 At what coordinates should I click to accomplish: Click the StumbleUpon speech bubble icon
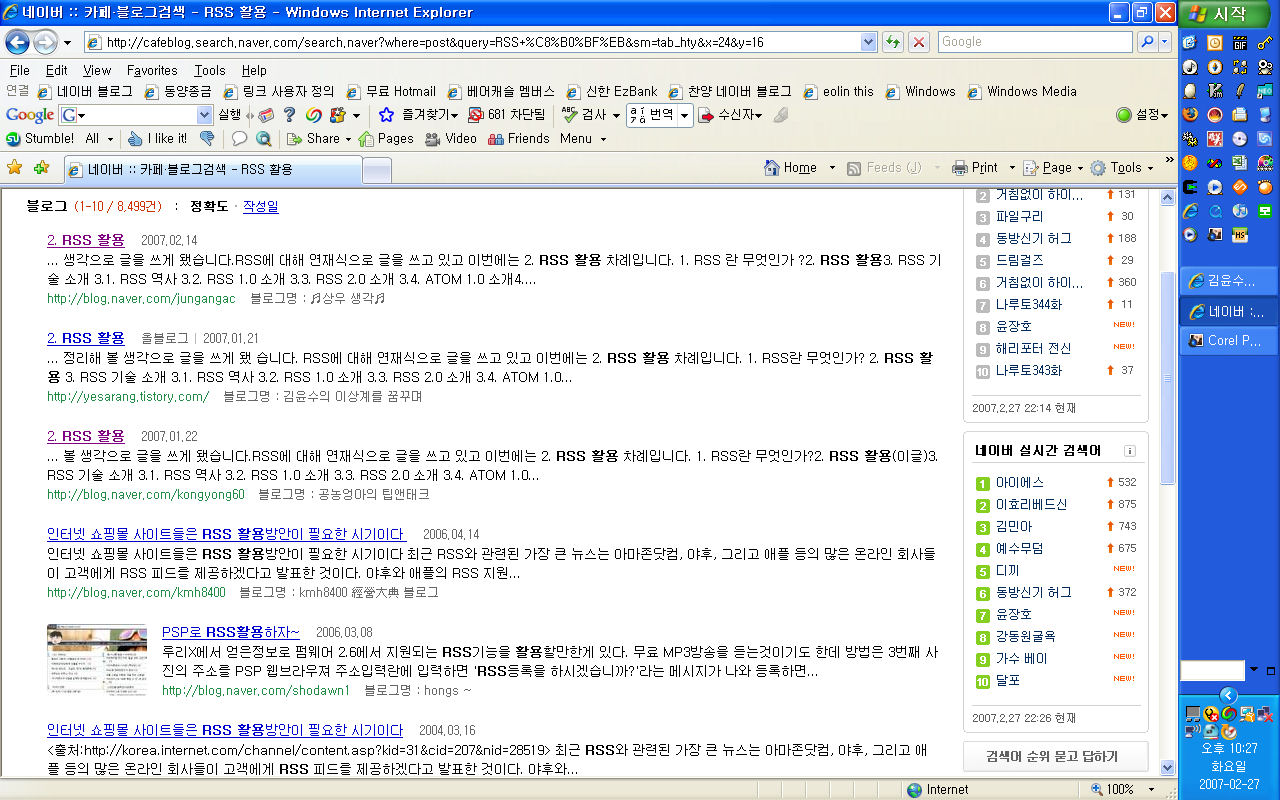[x=240, y=139]
